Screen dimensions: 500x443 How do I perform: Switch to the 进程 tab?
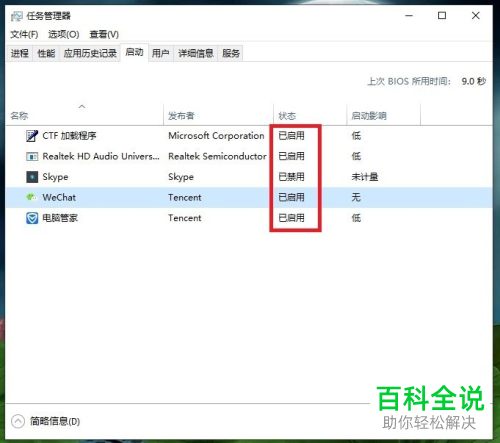(19, 53)
